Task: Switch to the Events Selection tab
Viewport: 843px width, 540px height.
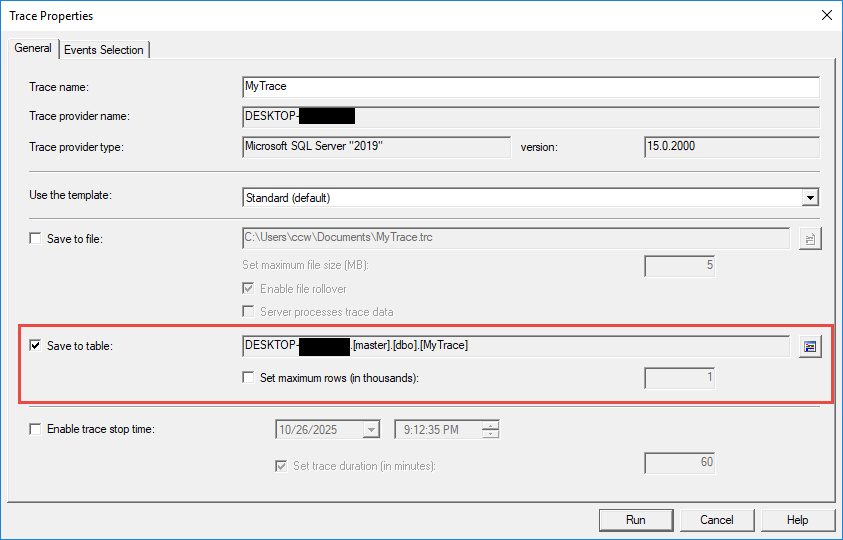Action: [104, 49]
